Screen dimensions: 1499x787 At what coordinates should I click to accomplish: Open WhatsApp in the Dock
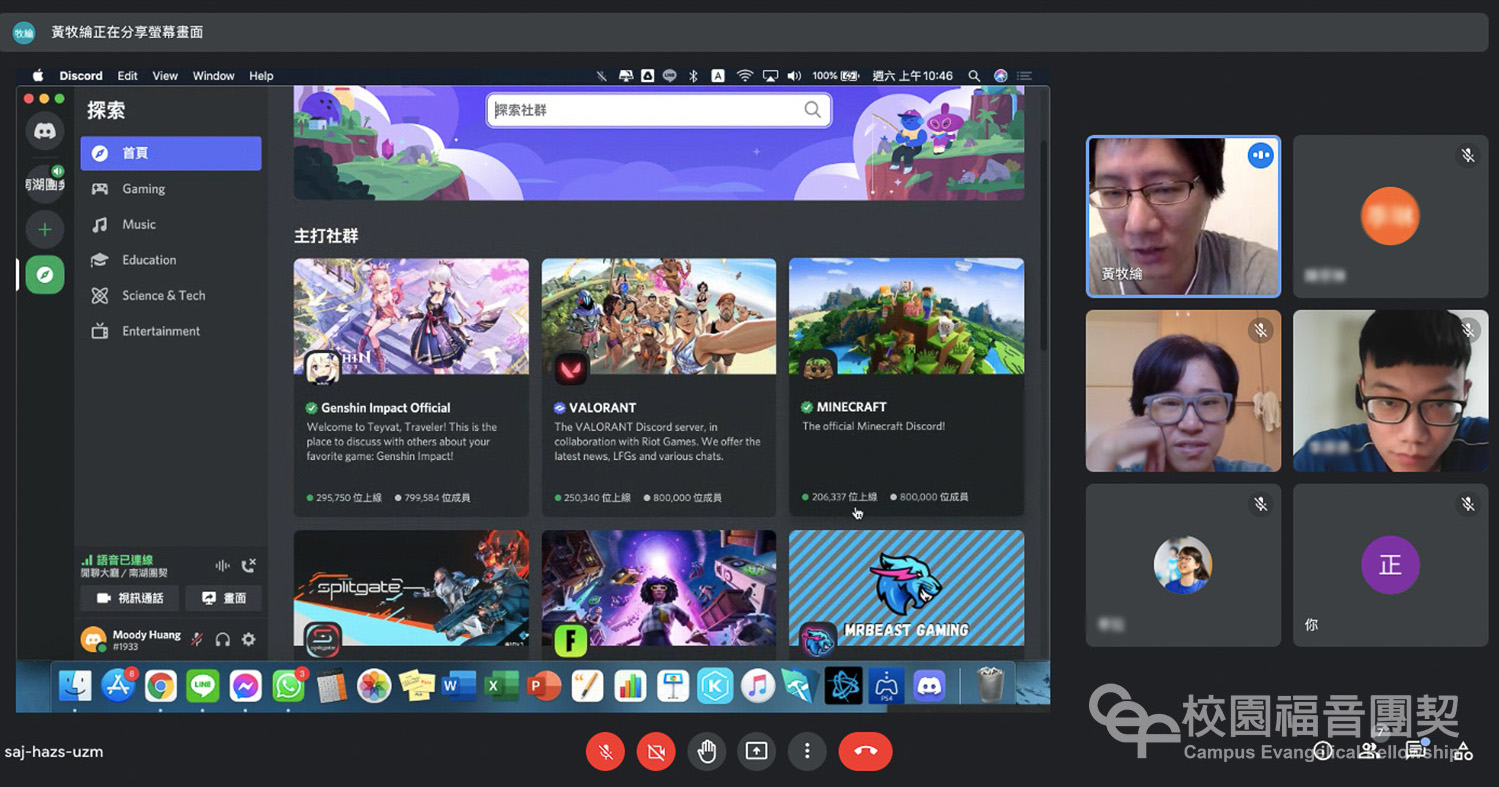tap(288, 686)
